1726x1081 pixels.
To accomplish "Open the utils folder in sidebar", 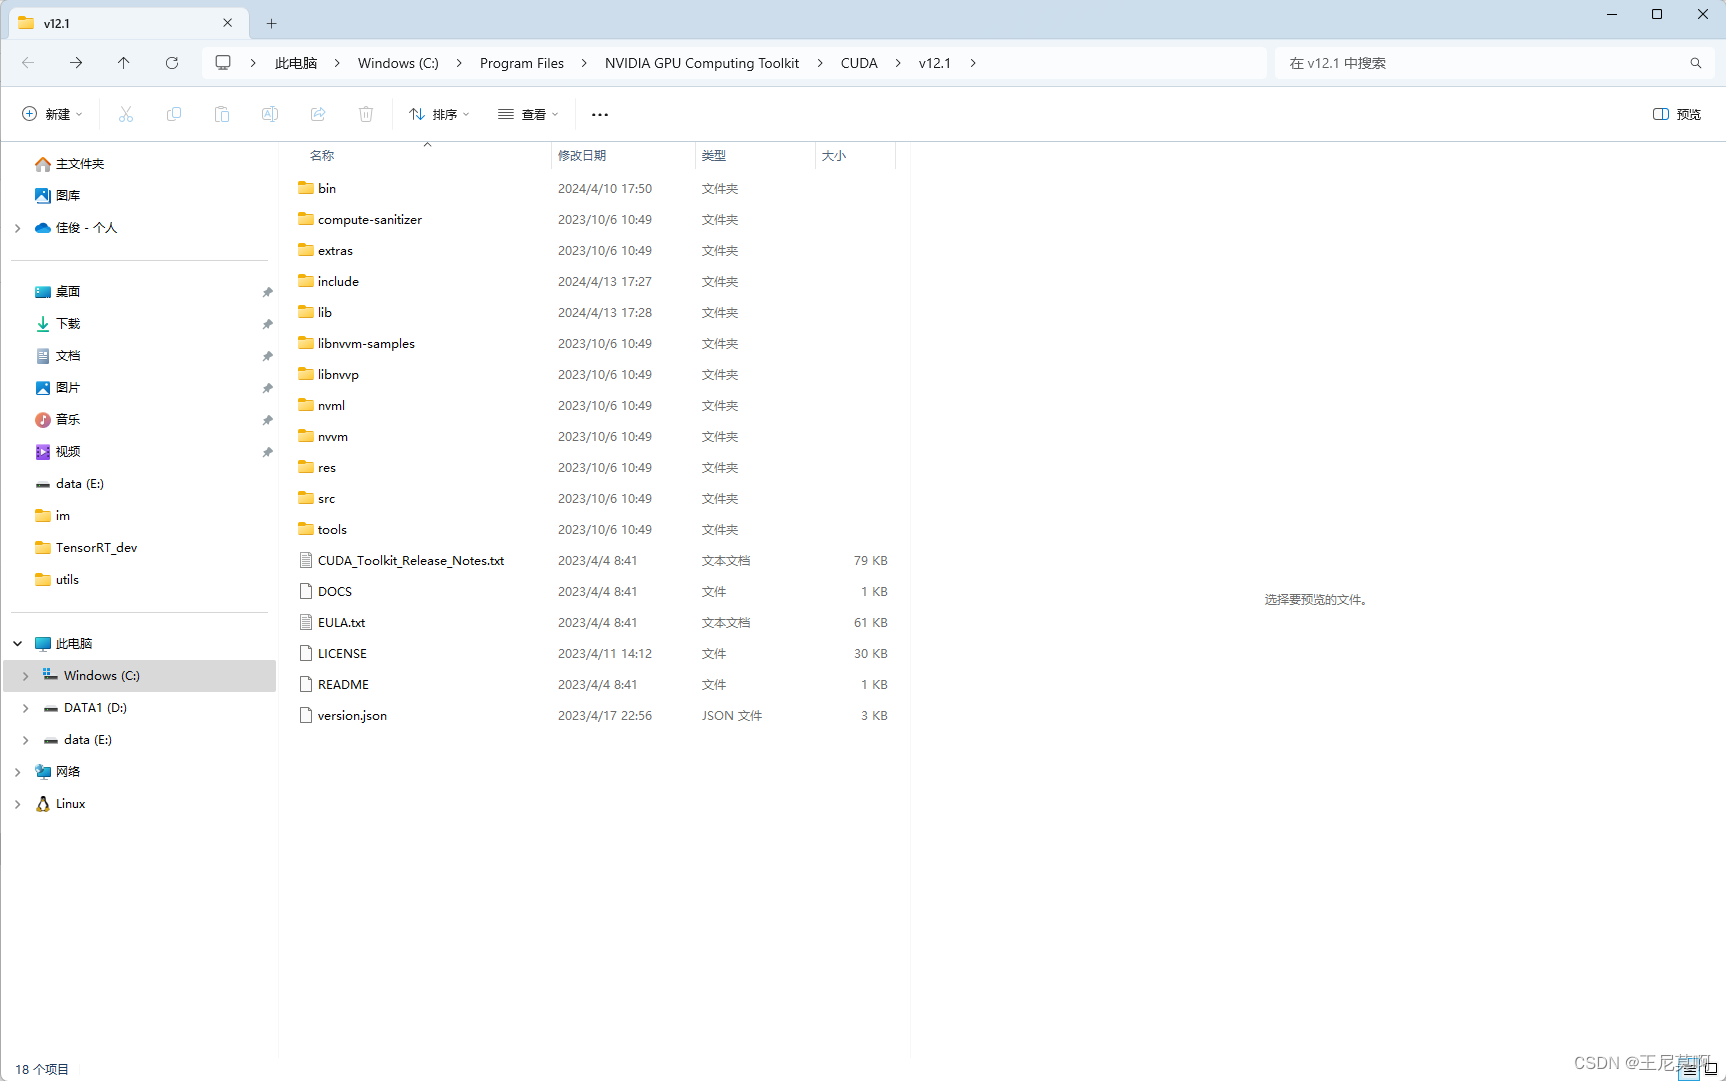I will 67,580.
